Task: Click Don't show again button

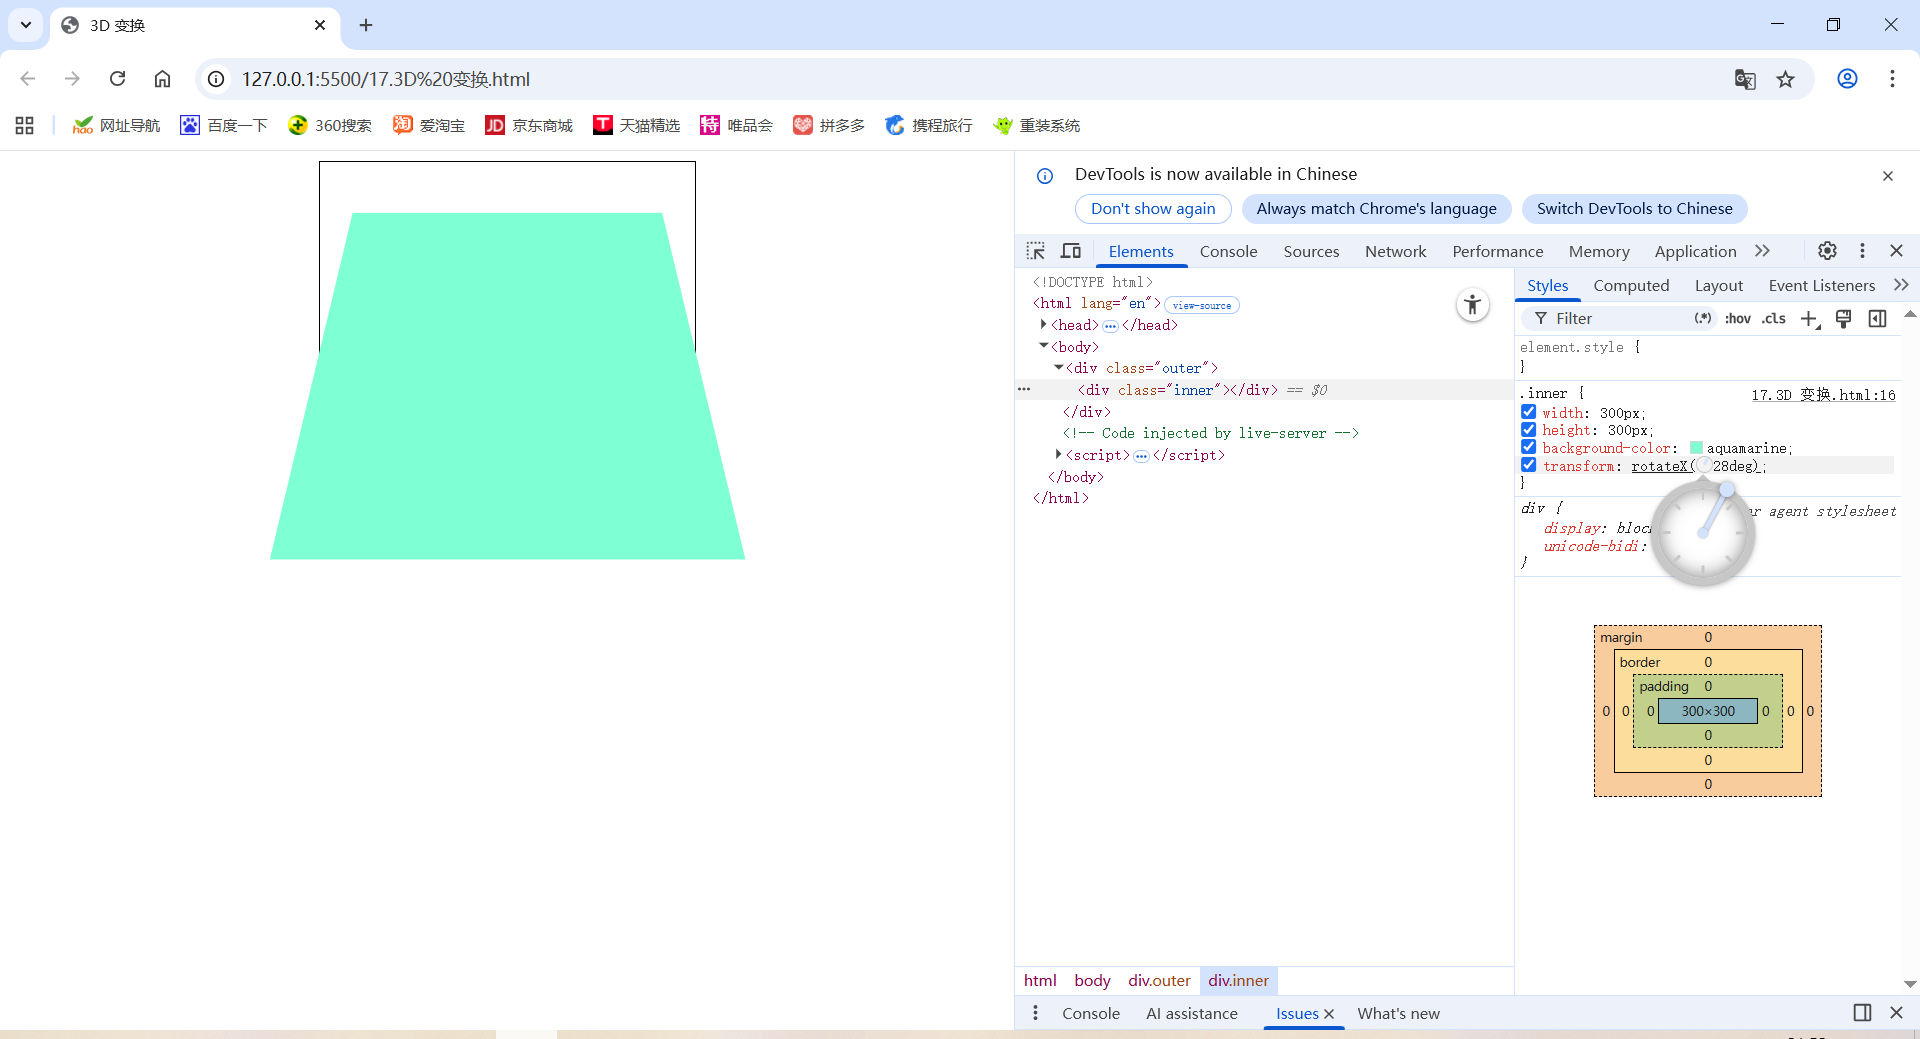Action: coord(1153,209)
